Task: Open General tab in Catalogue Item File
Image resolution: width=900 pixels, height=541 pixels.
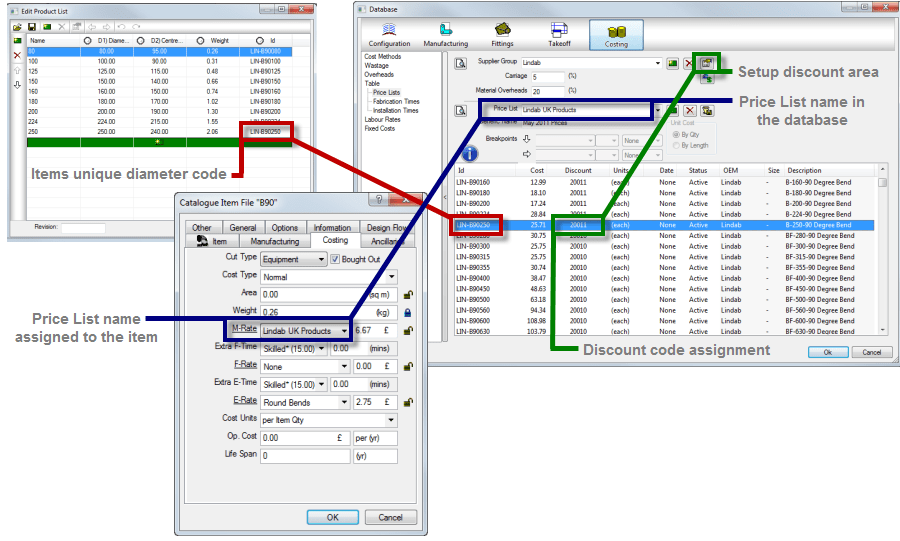Action: [x=243, y=228]
